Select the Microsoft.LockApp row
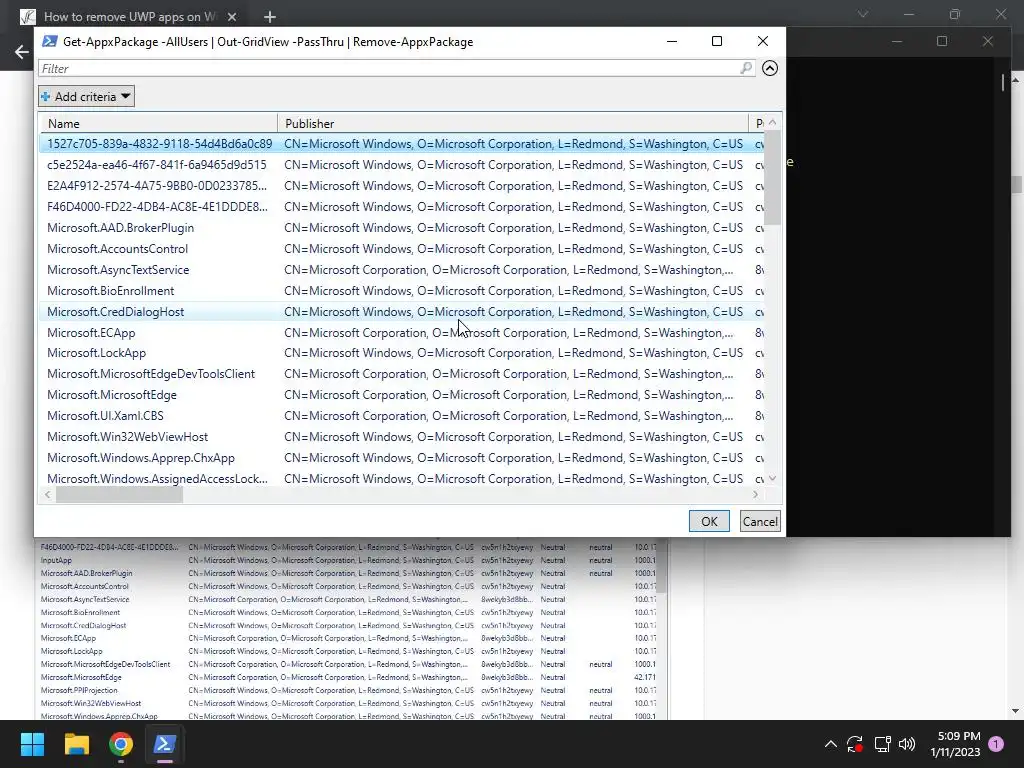The height and width of the screenshot is (768, 1024). coord(402,353)
